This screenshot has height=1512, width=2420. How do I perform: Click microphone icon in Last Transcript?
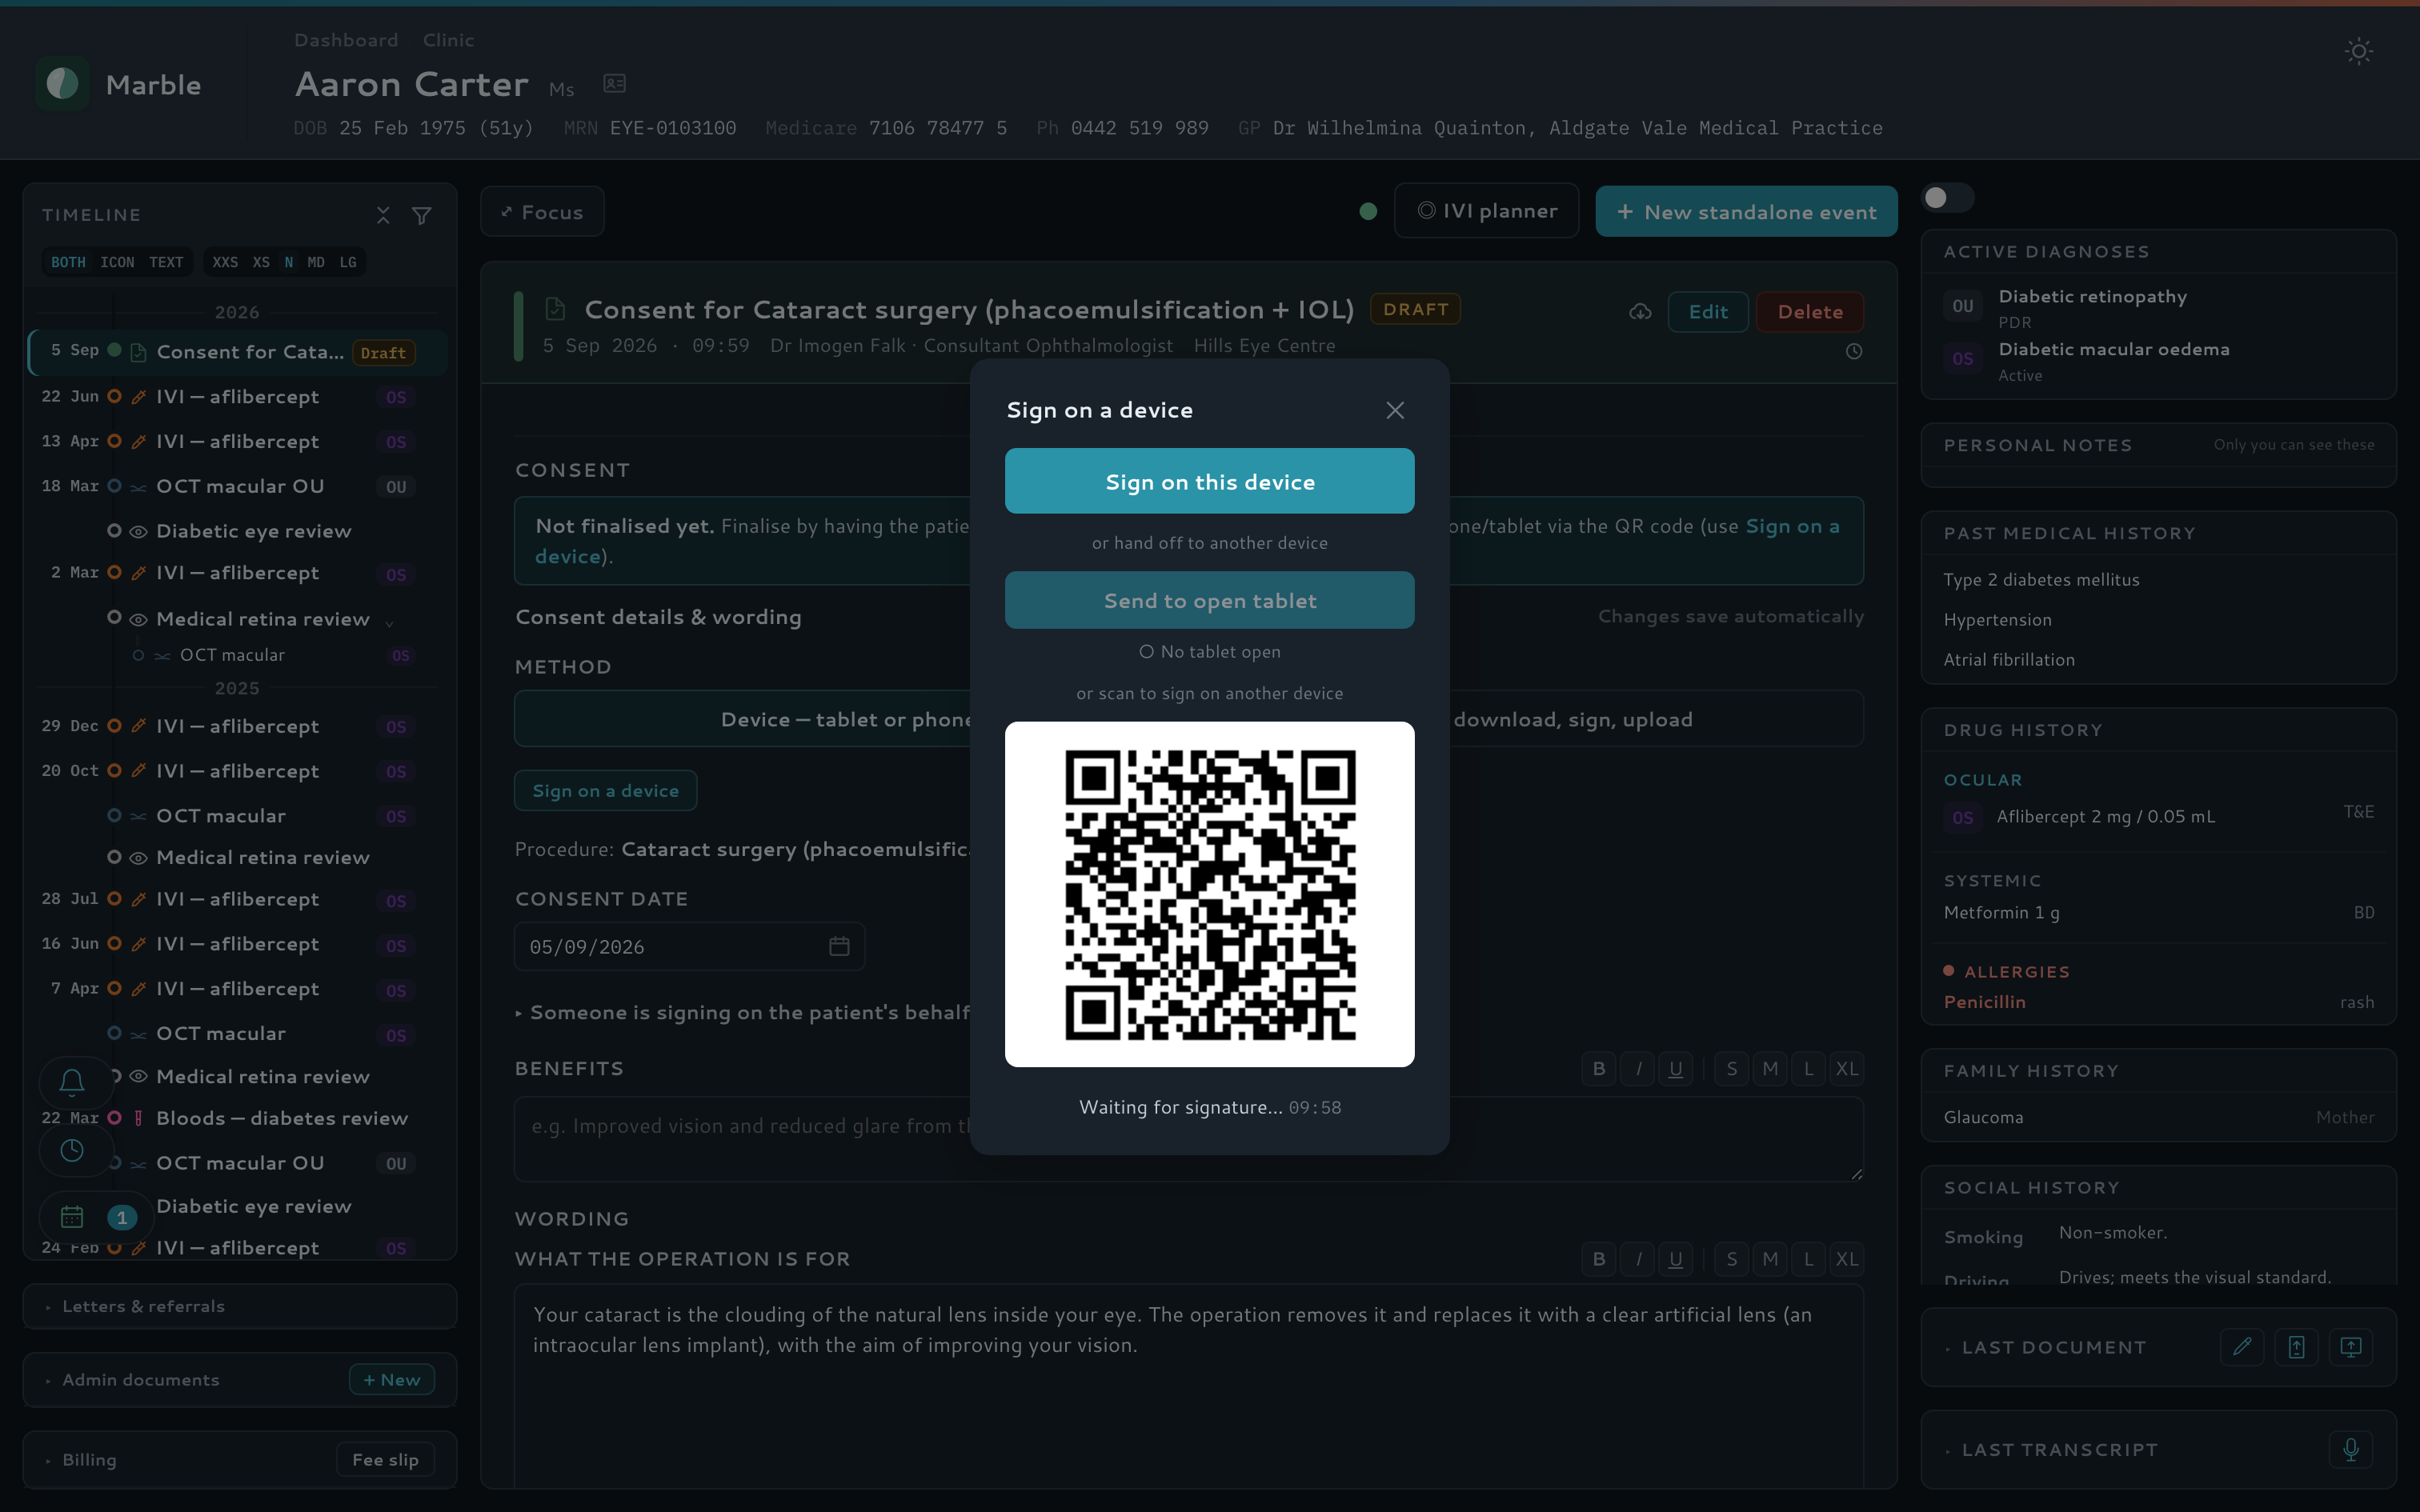coord(2351,1449)
